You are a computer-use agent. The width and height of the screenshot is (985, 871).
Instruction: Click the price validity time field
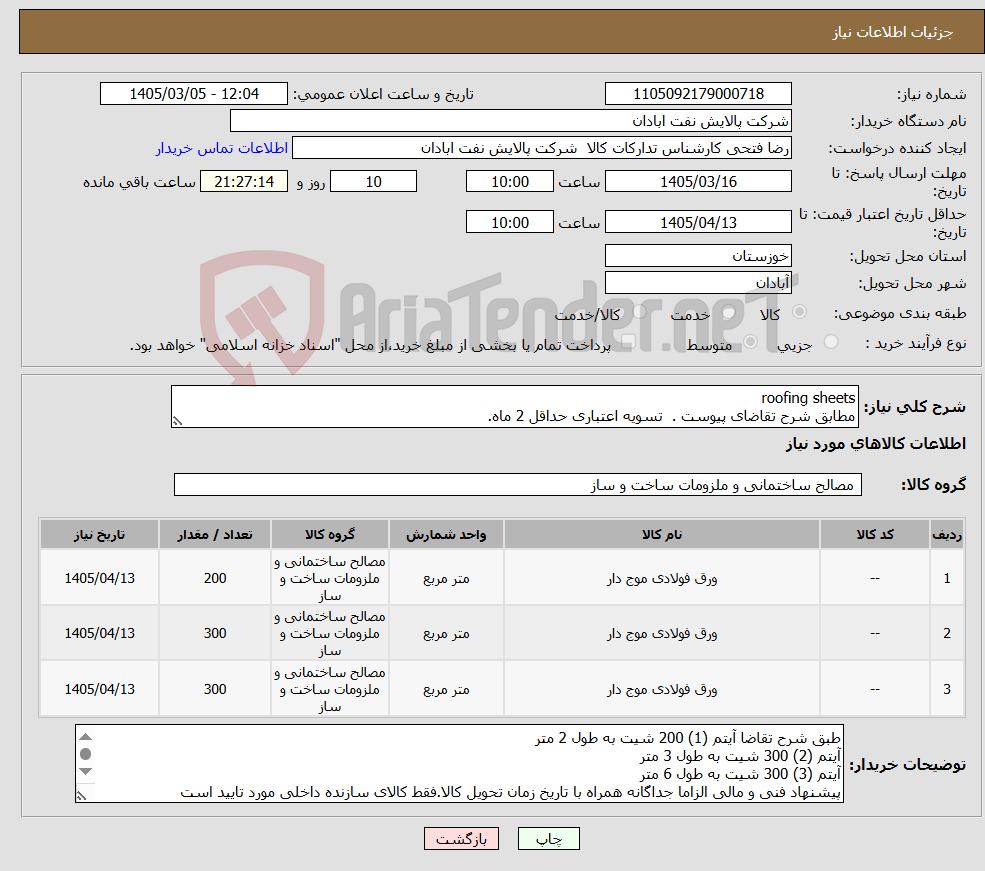(x=509, y=222)
